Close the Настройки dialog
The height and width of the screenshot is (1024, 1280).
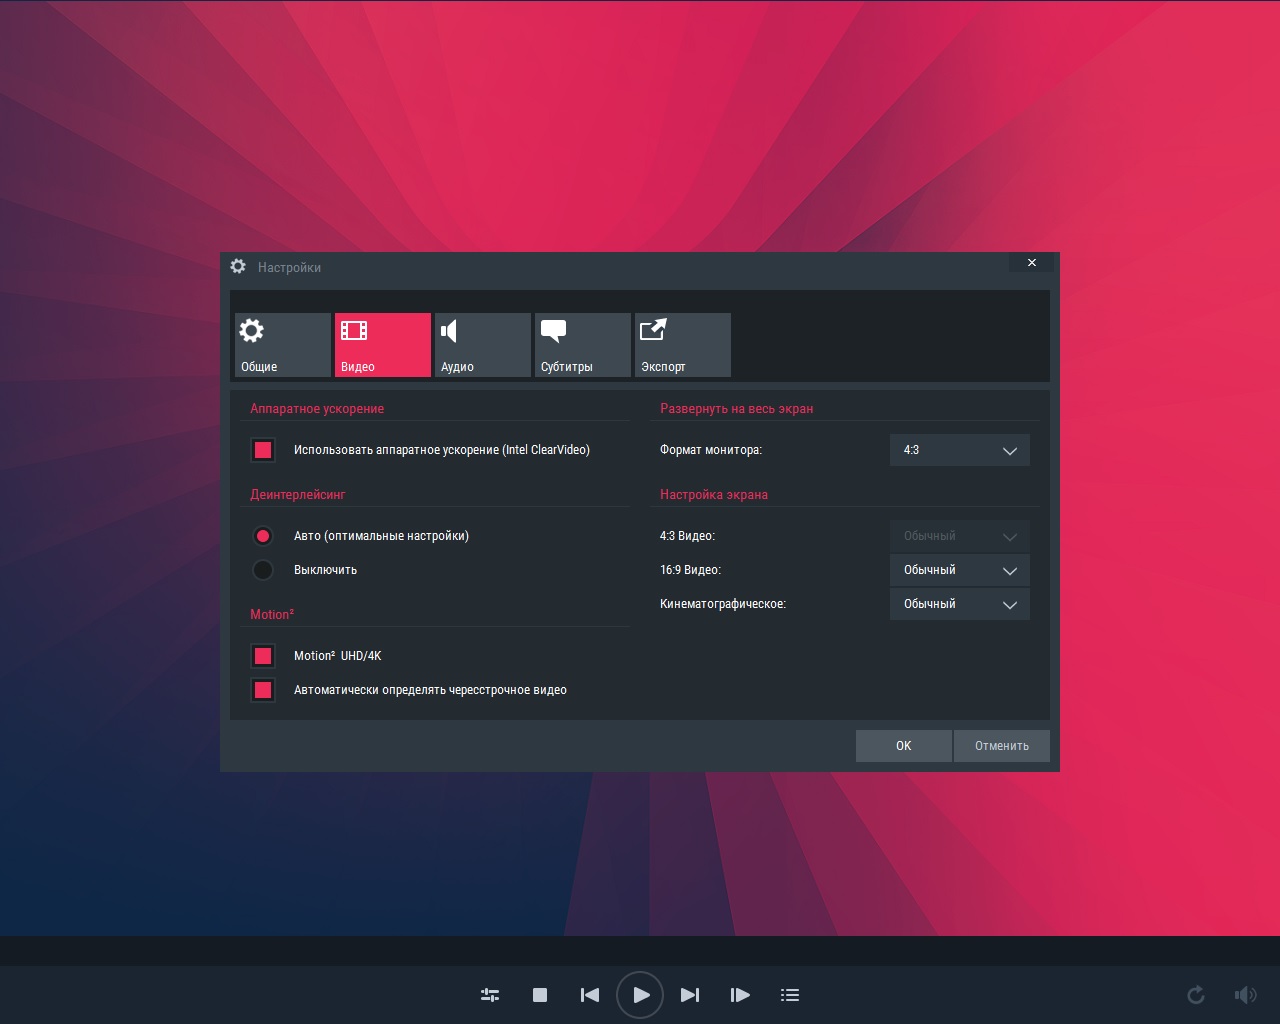point(1032,263)
